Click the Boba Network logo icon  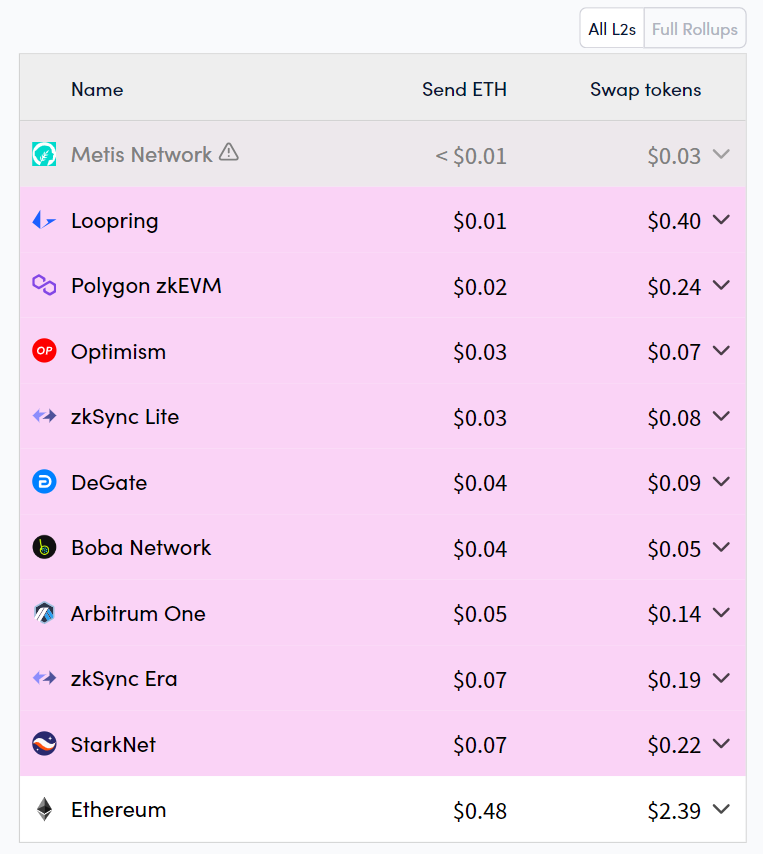tap(44, 548)
